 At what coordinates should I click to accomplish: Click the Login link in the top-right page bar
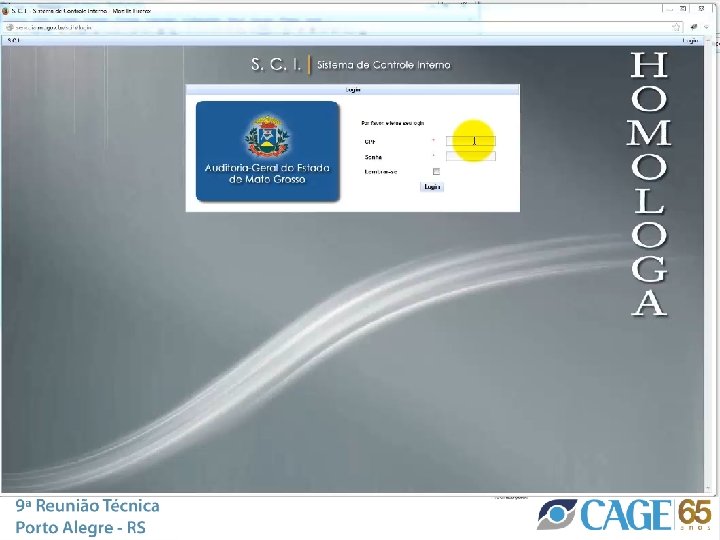click(x=690, y=40)
